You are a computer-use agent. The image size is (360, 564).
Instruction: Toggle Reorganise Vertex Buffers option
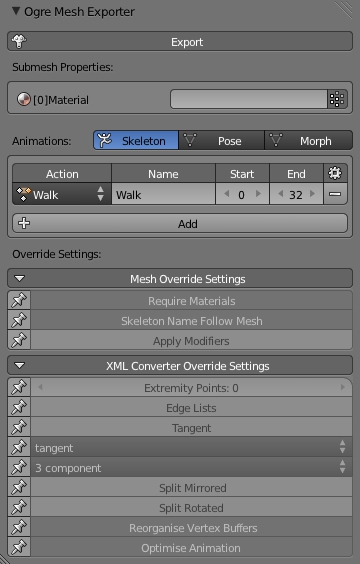pyautogui.click(x=191, y=528)
